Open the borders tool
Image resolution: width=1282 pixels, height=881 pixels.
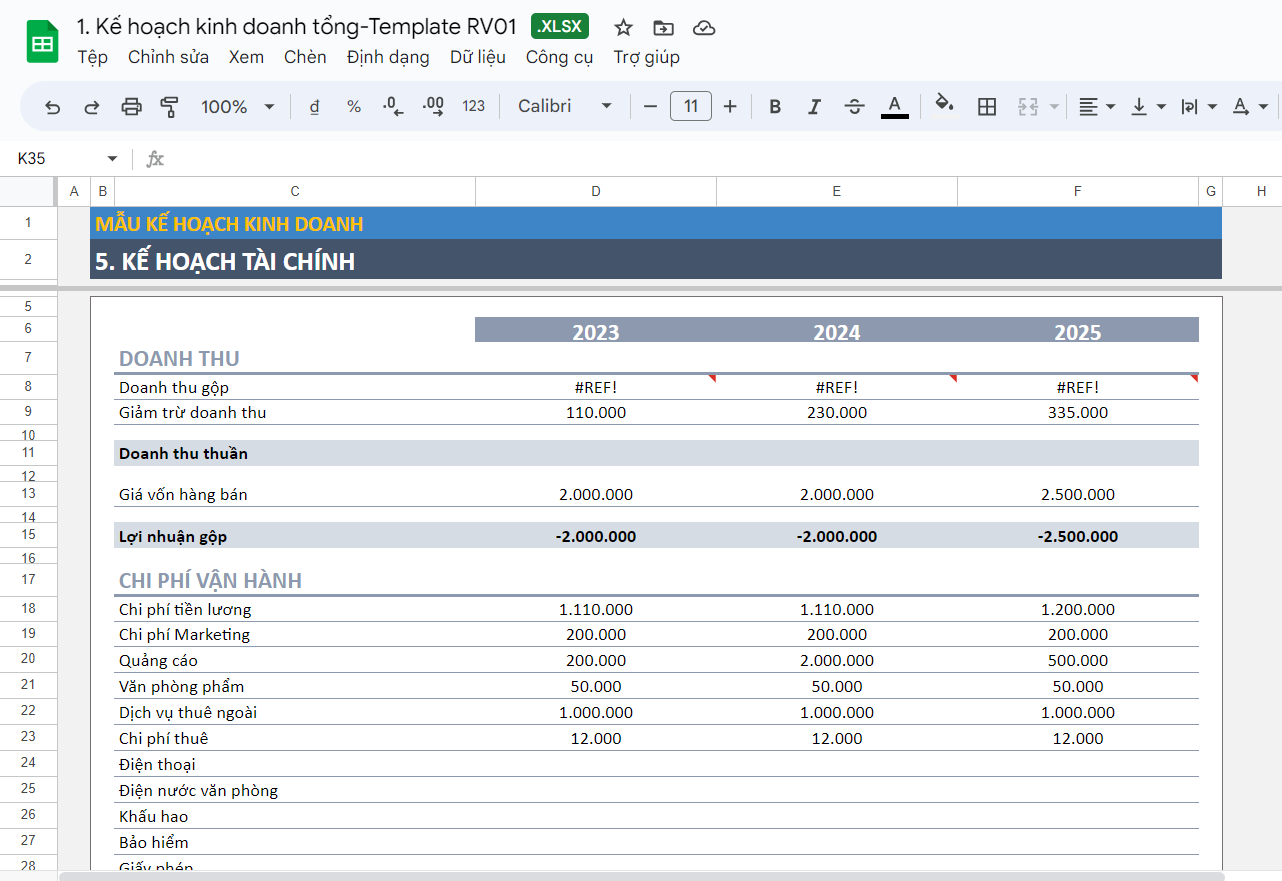coord(987,106)
